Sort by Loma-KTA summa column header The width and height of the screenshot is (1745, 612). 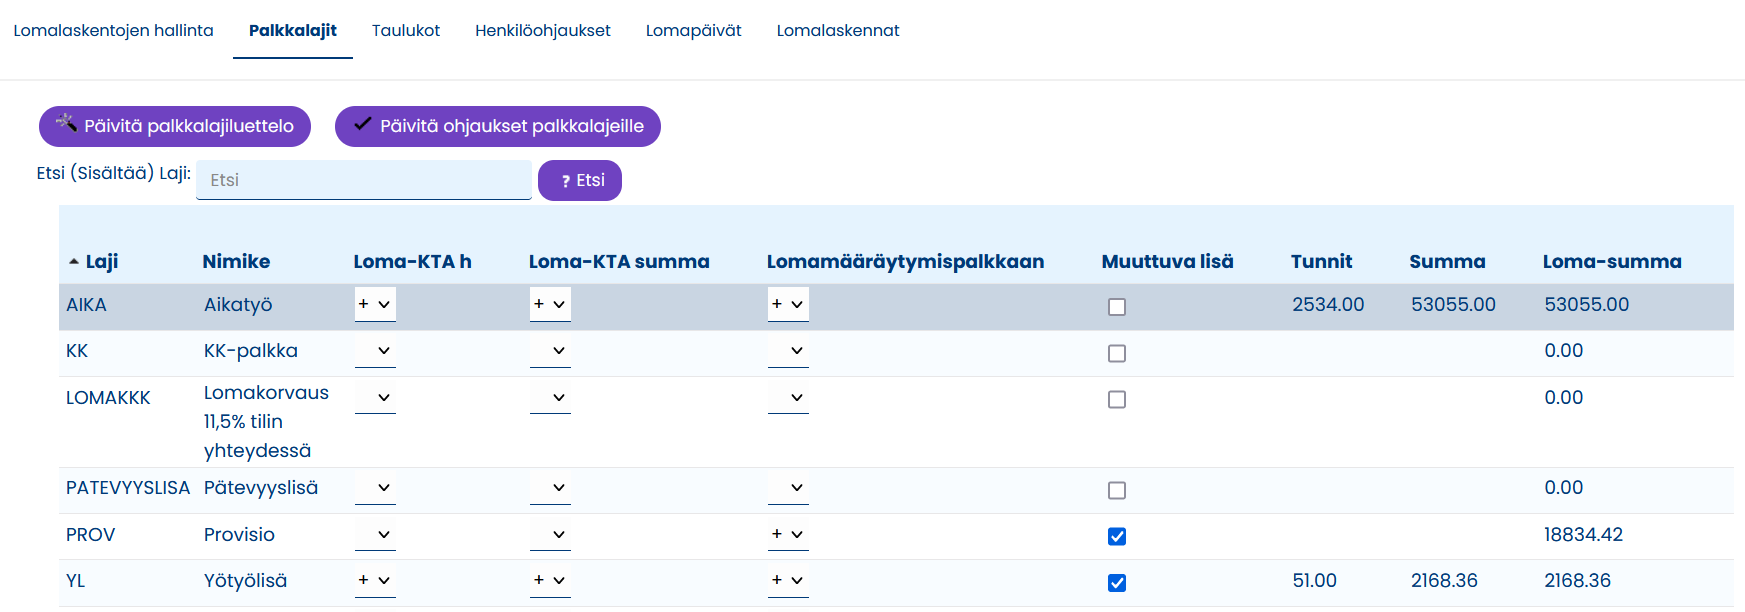[x=619, y=261]
